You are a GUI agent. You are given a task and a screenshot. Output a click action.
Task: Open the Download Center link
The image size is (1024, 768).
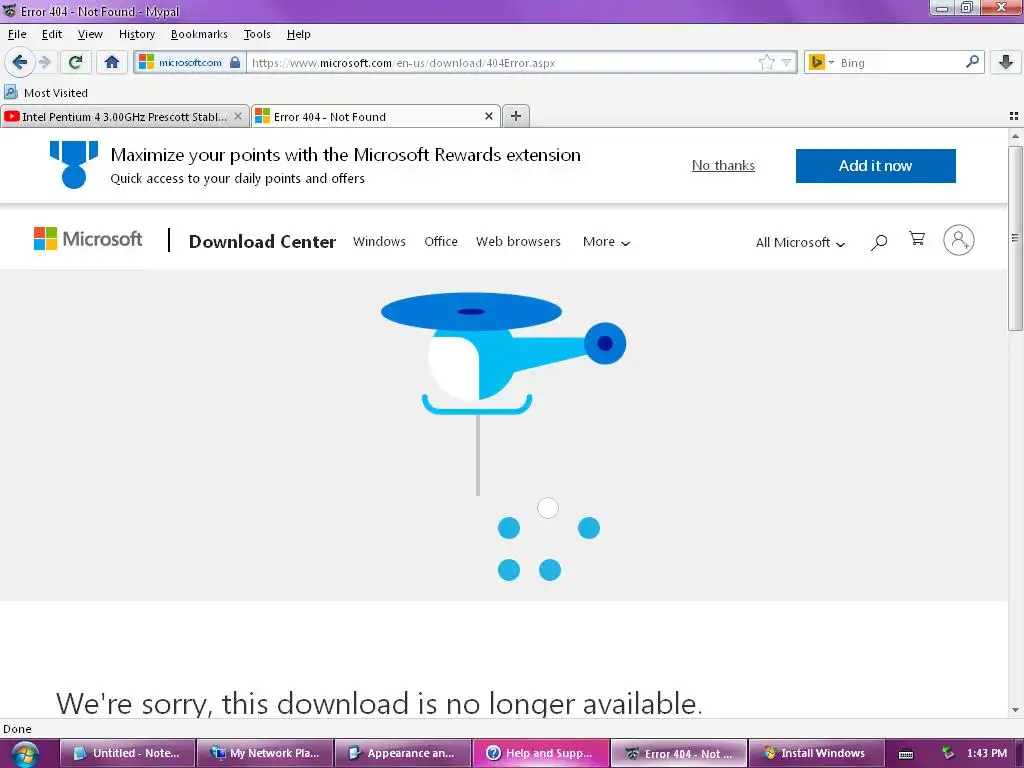[262, 242]
